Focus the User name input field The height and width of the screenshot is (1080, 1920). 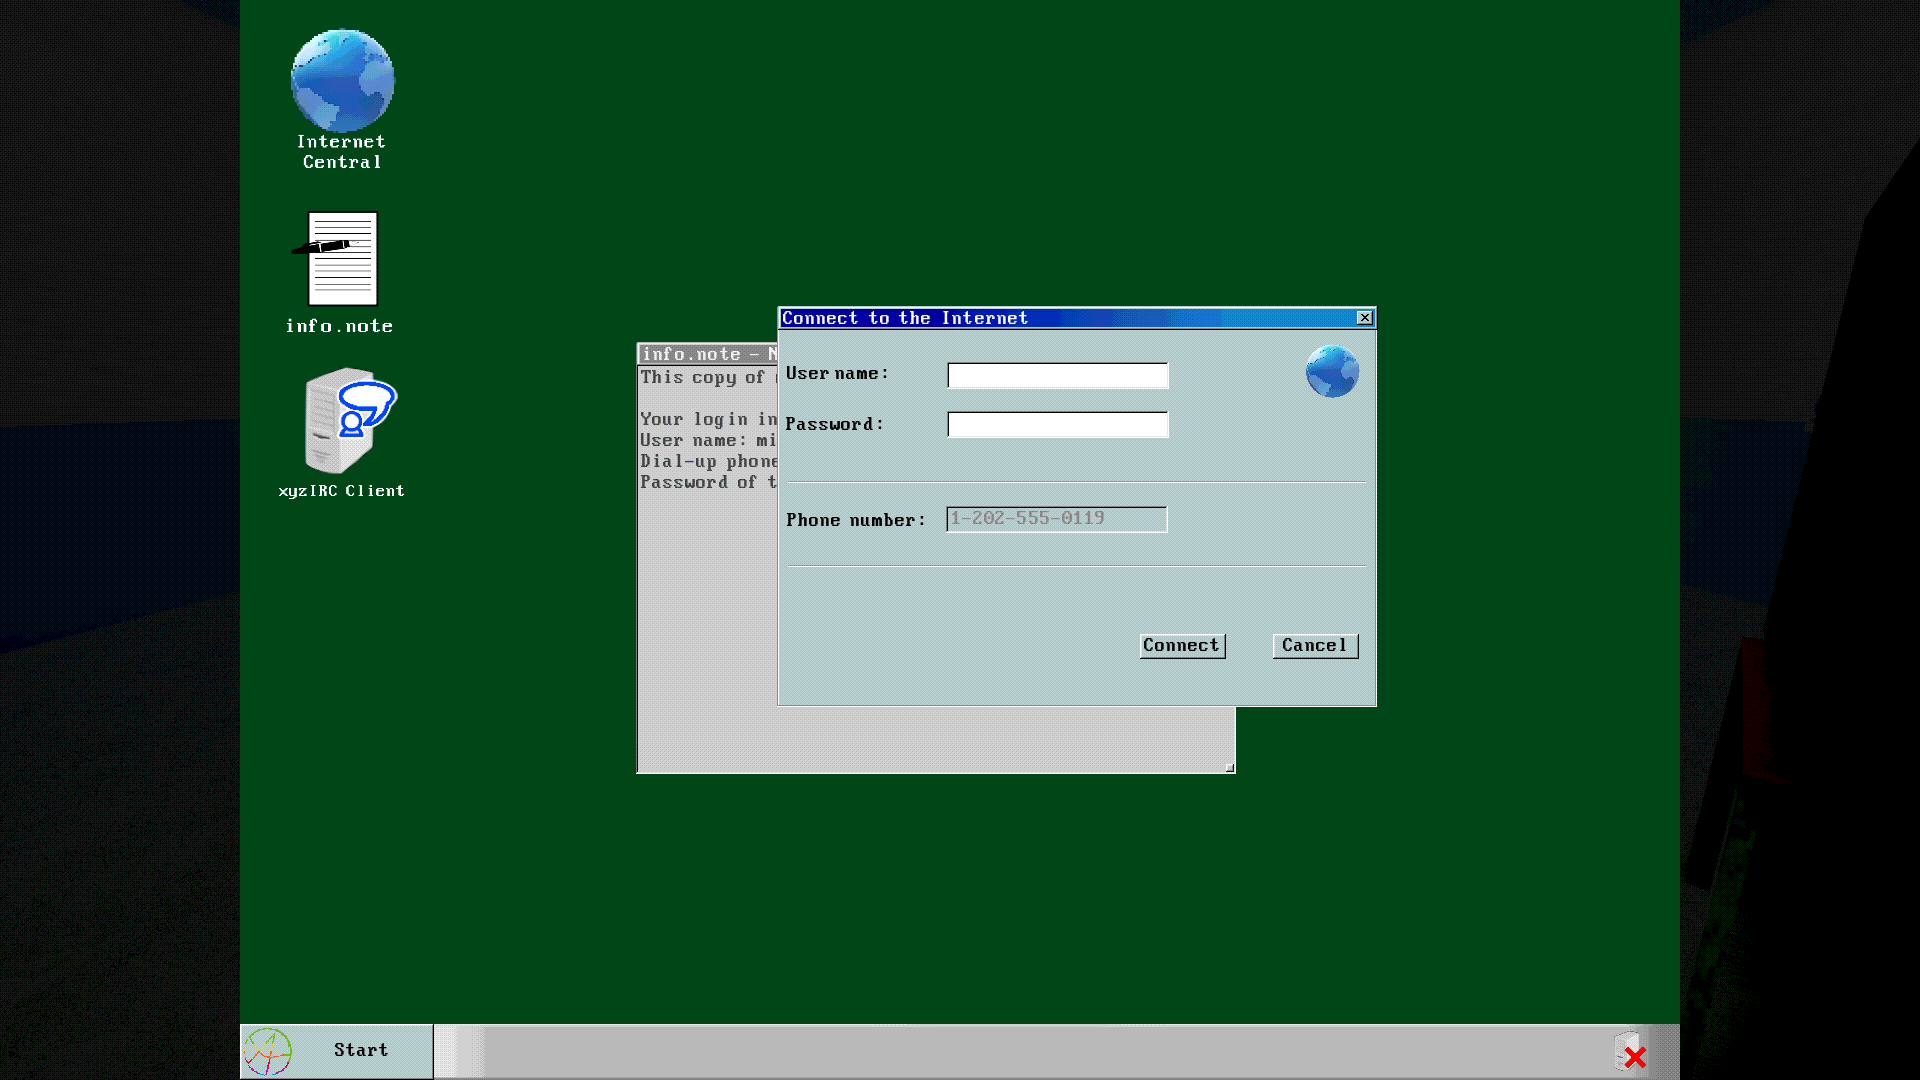pyautogui.click(x=1057, y=376)
